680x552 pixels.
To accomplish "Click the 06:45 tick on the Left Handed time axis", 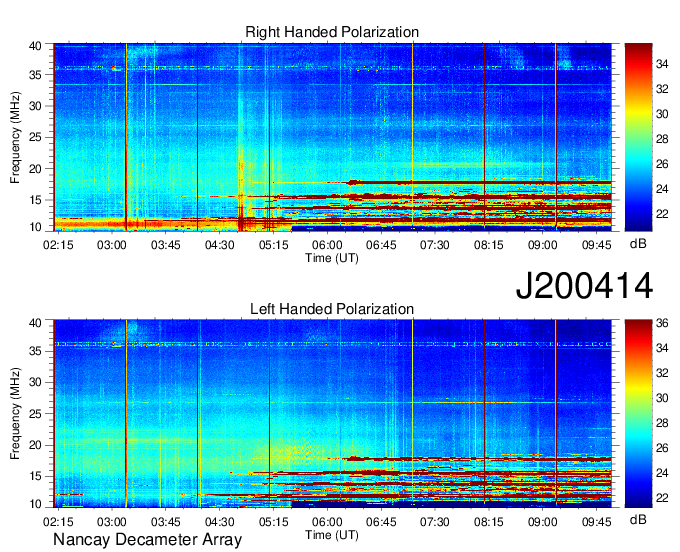I will pos(381,522).
